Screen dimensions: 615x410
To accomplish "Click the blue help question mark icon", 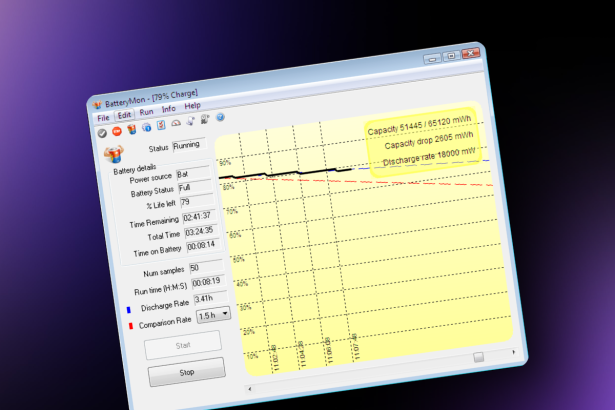I will (x=220, y=117).
